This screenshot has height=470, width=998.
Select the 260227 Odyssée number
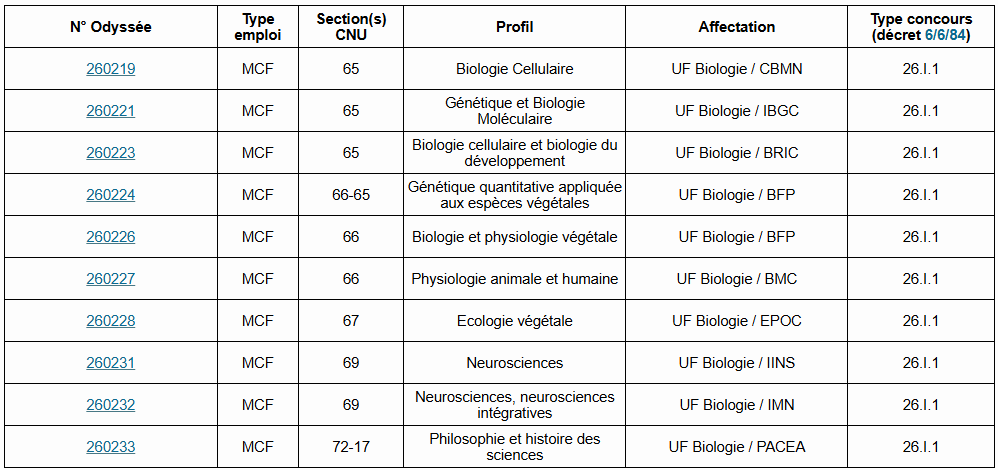pyautogui.click(x=110, y=279)
